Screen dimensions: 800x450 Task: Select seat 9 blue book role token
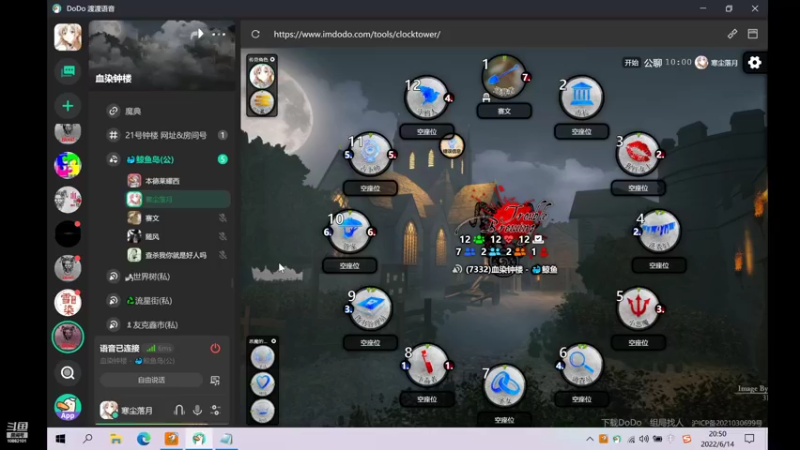(370, 308)
